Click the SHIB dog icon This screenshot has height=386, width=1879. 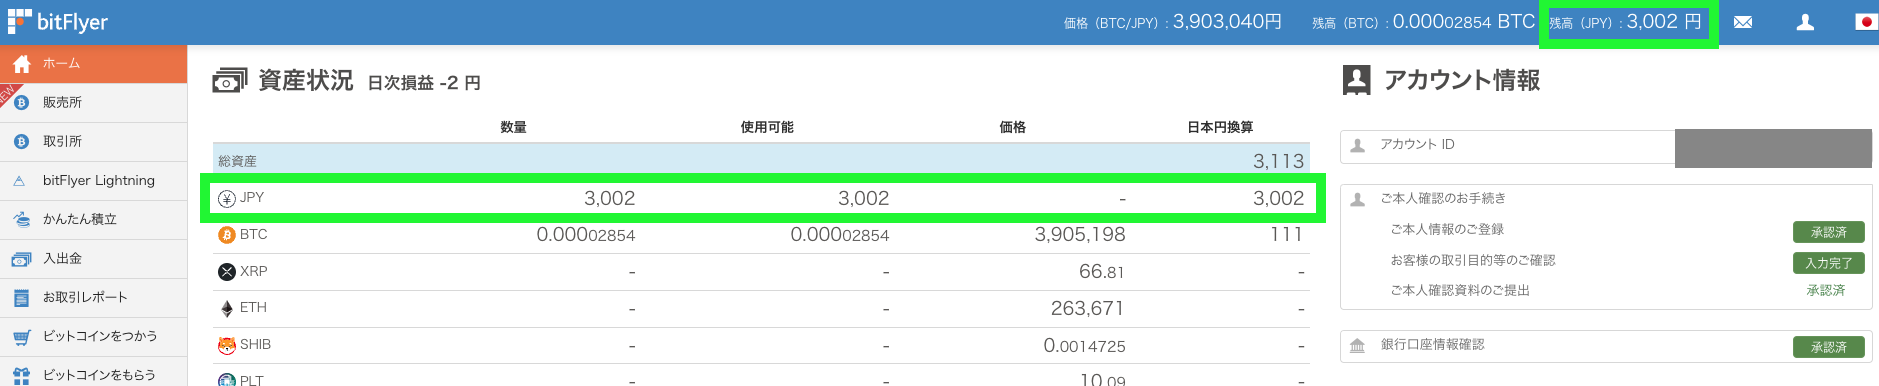[x=227, y=345]
